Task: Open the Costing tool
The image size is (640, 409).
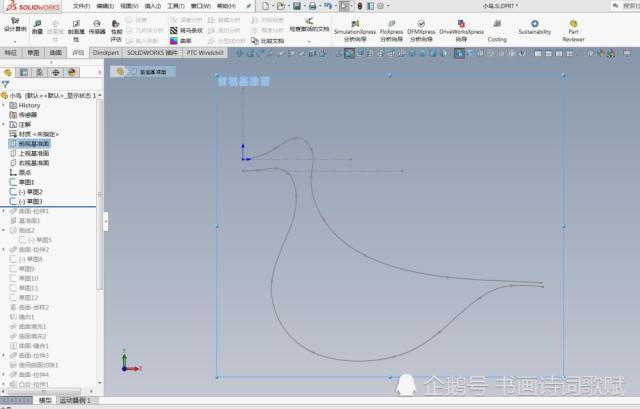Action: (497, 31)
